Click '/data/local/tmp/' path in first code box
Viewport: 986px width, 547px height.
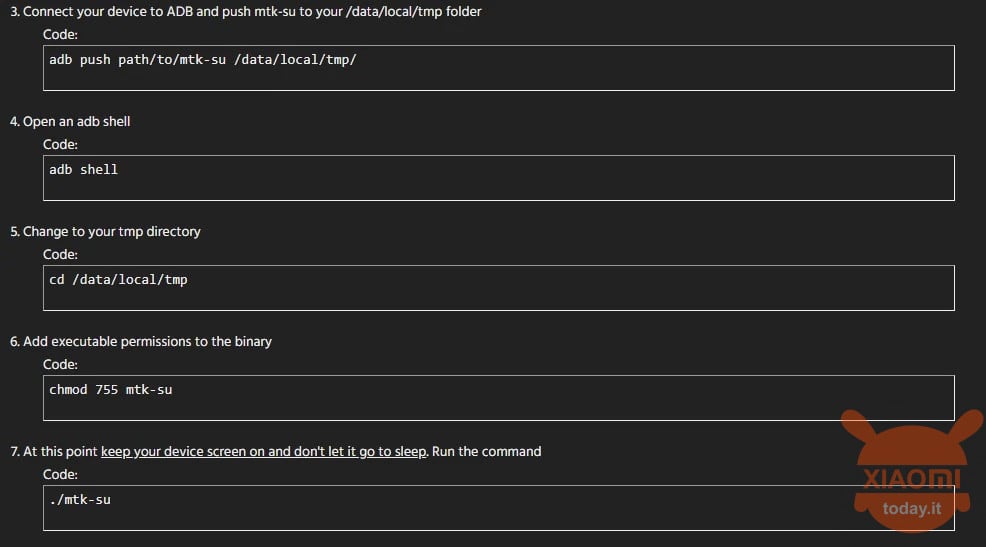295,60
